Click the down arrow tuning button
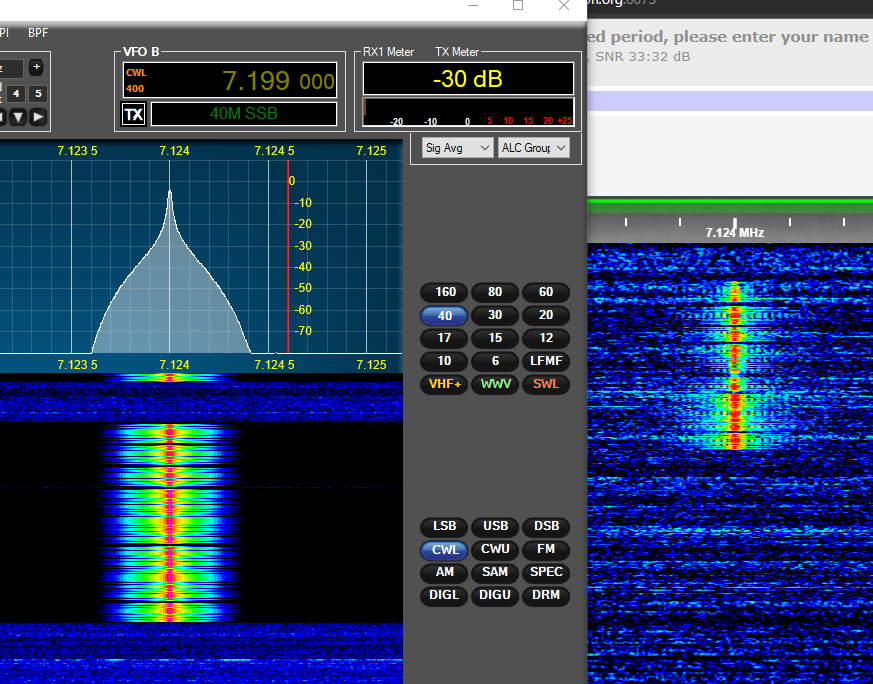 coord(17,117)
